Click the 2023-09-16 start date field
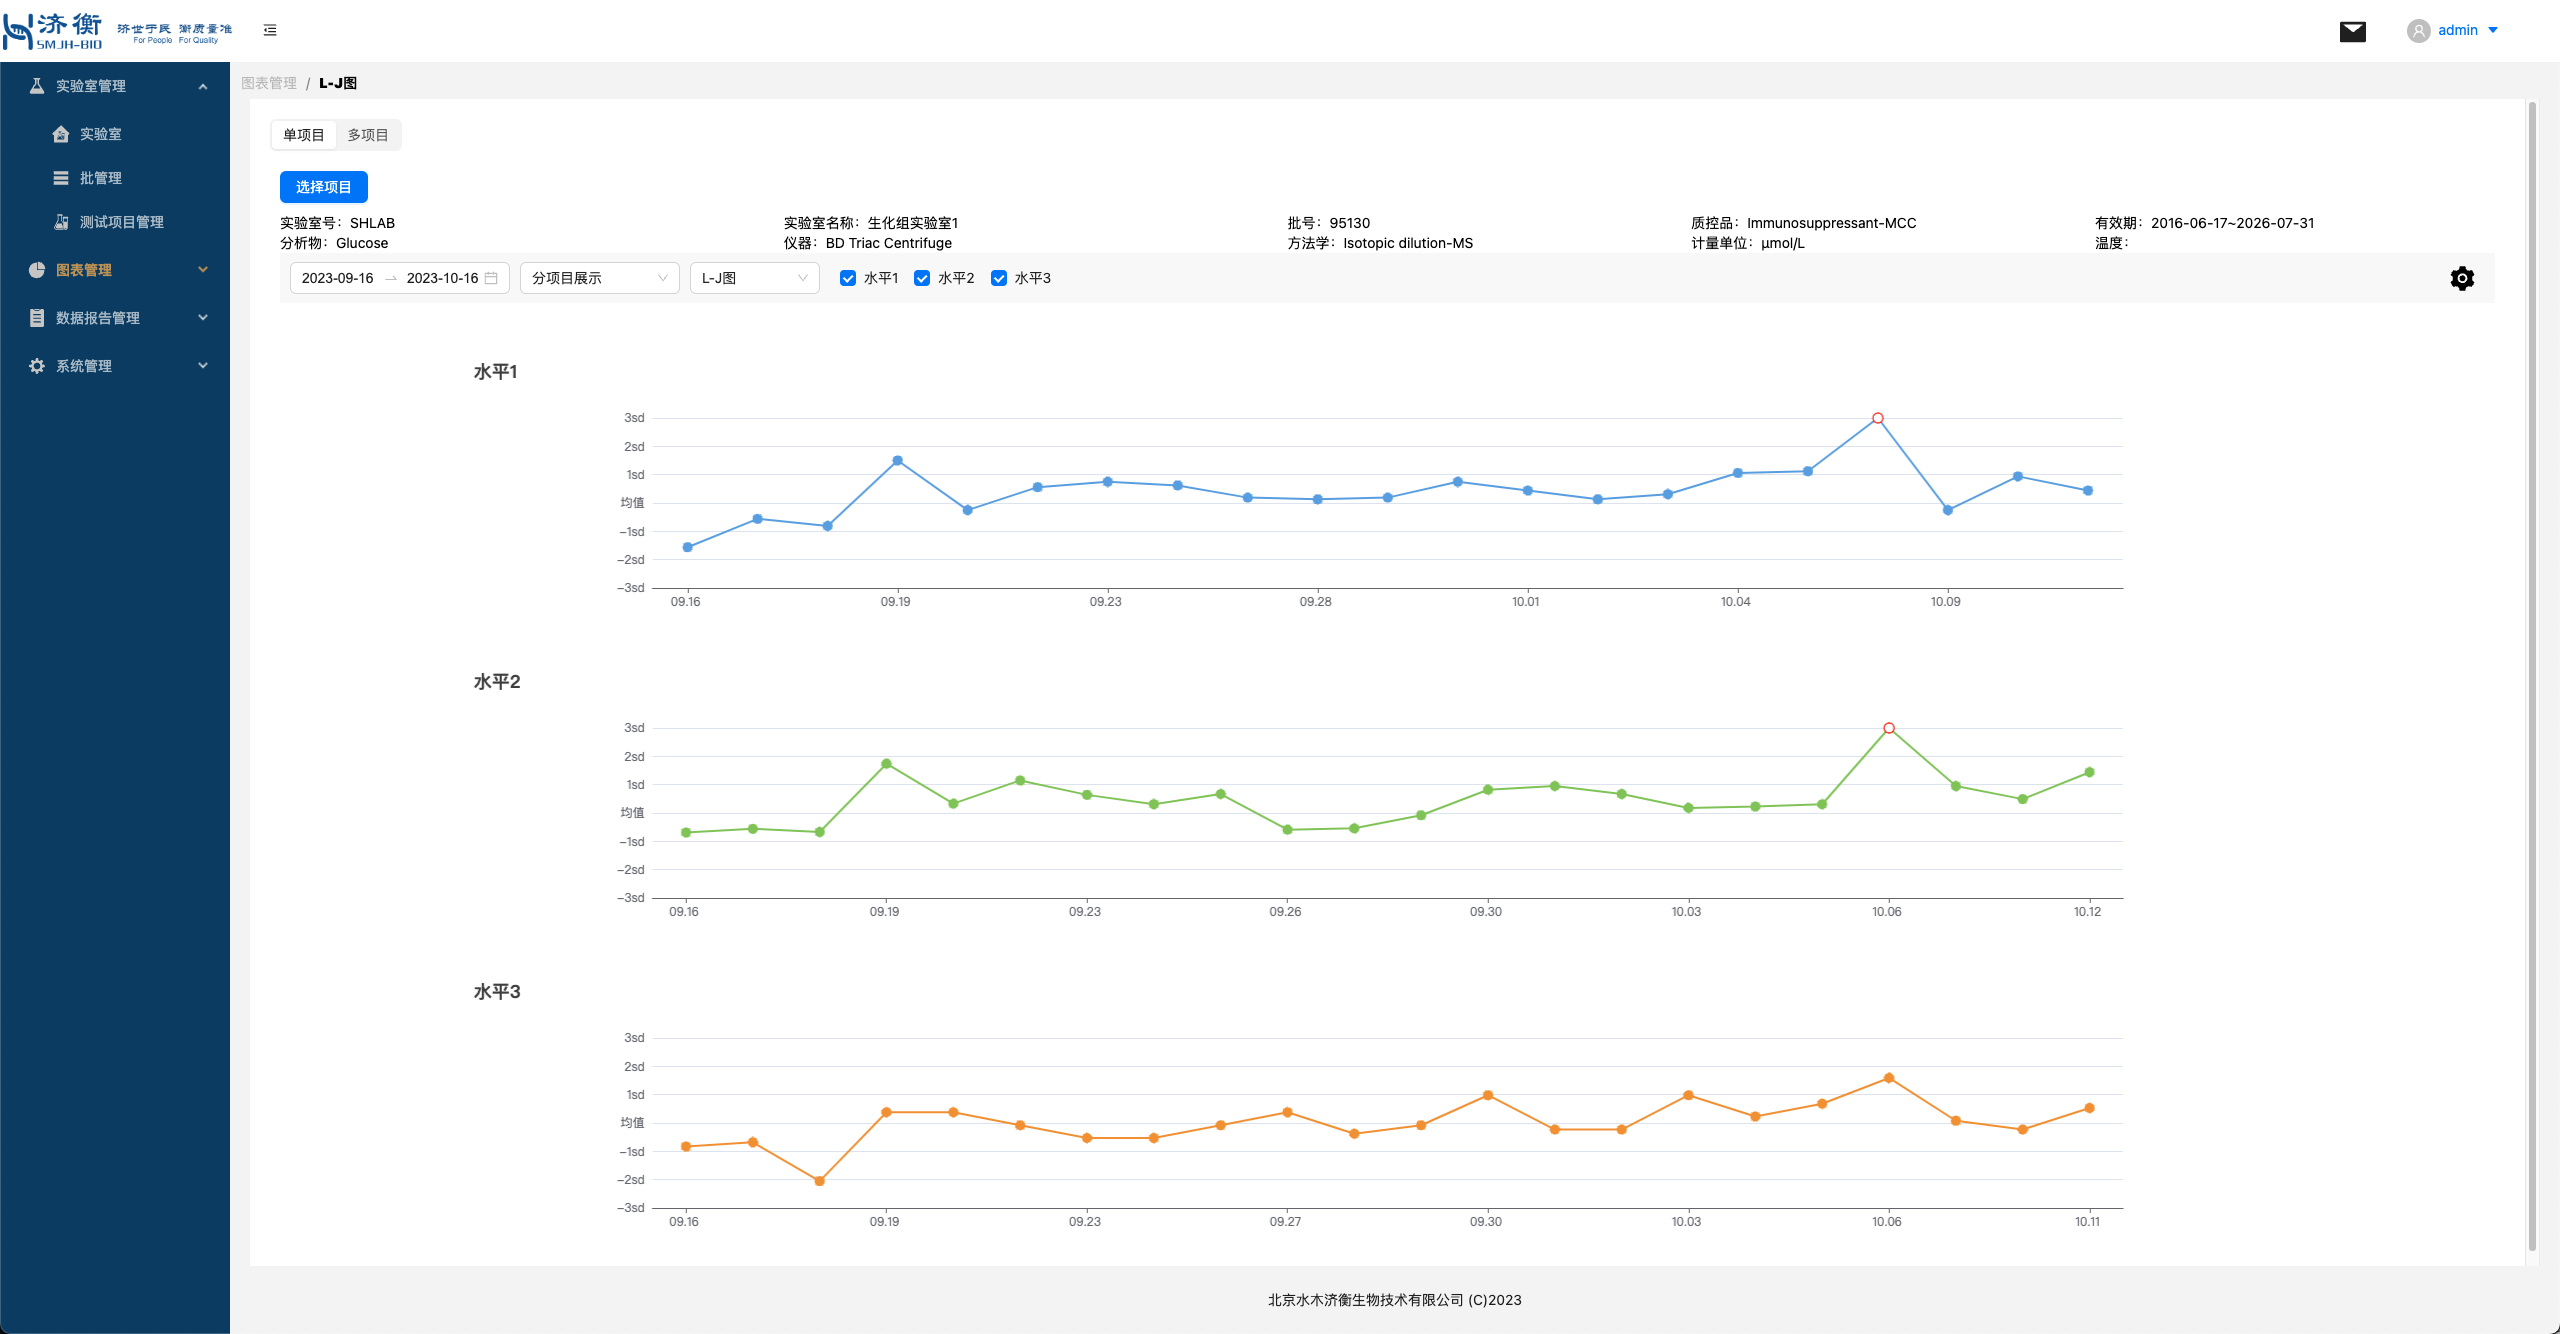This screenshot has height=1334, width=2560. pyautogui.click(x=338, y=278)
